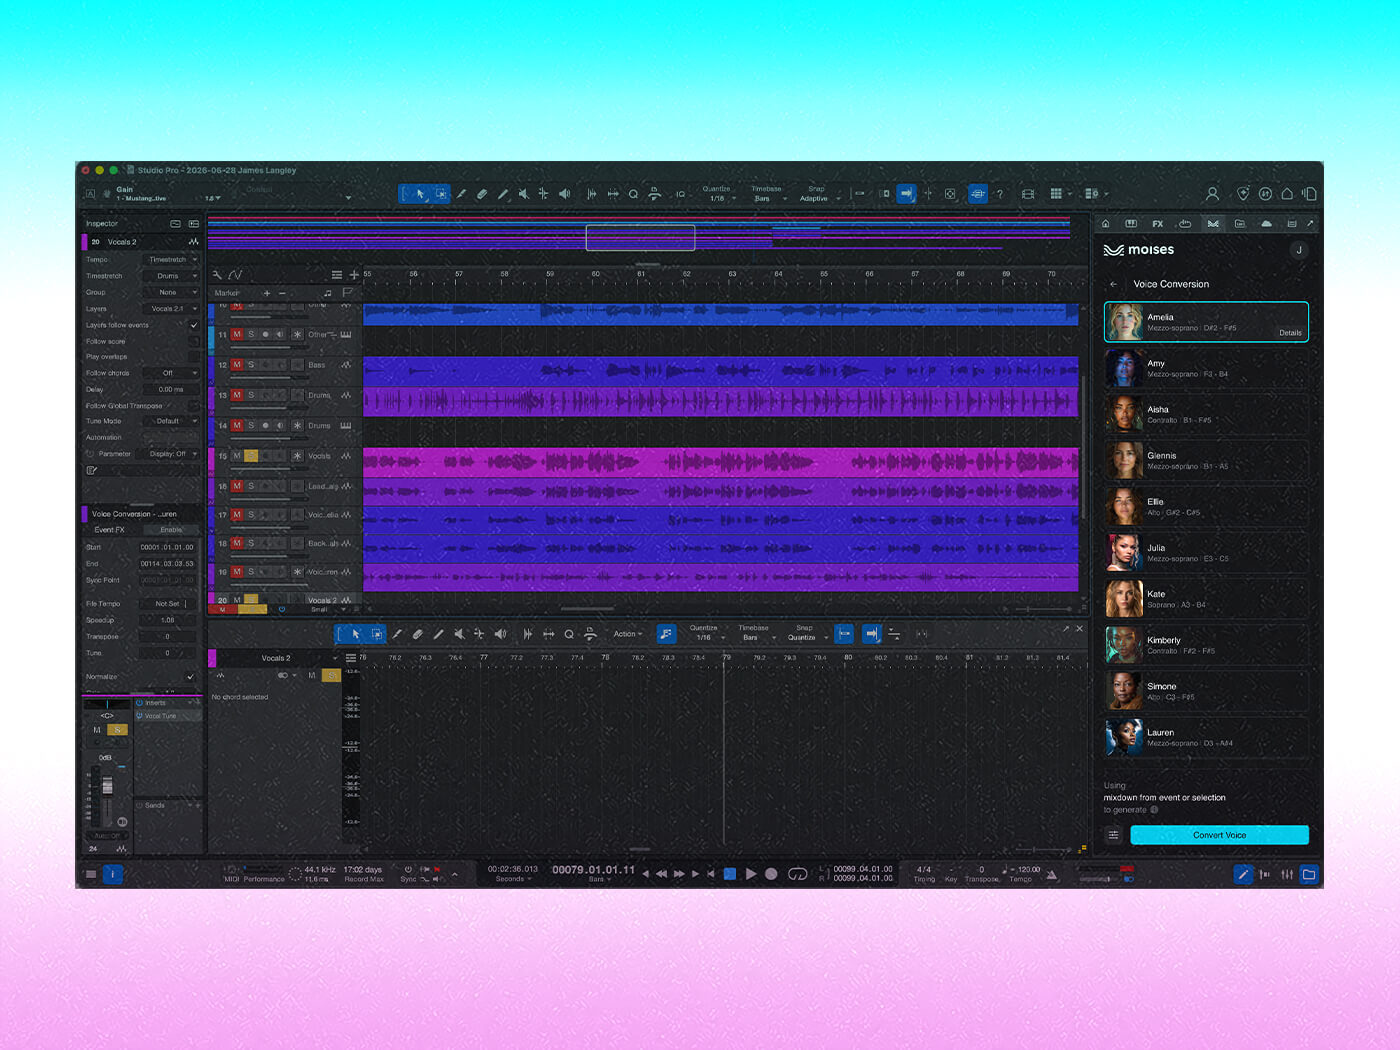Adjust the inspector channel volume fader

pyautogui.click(x=108, y=787)
